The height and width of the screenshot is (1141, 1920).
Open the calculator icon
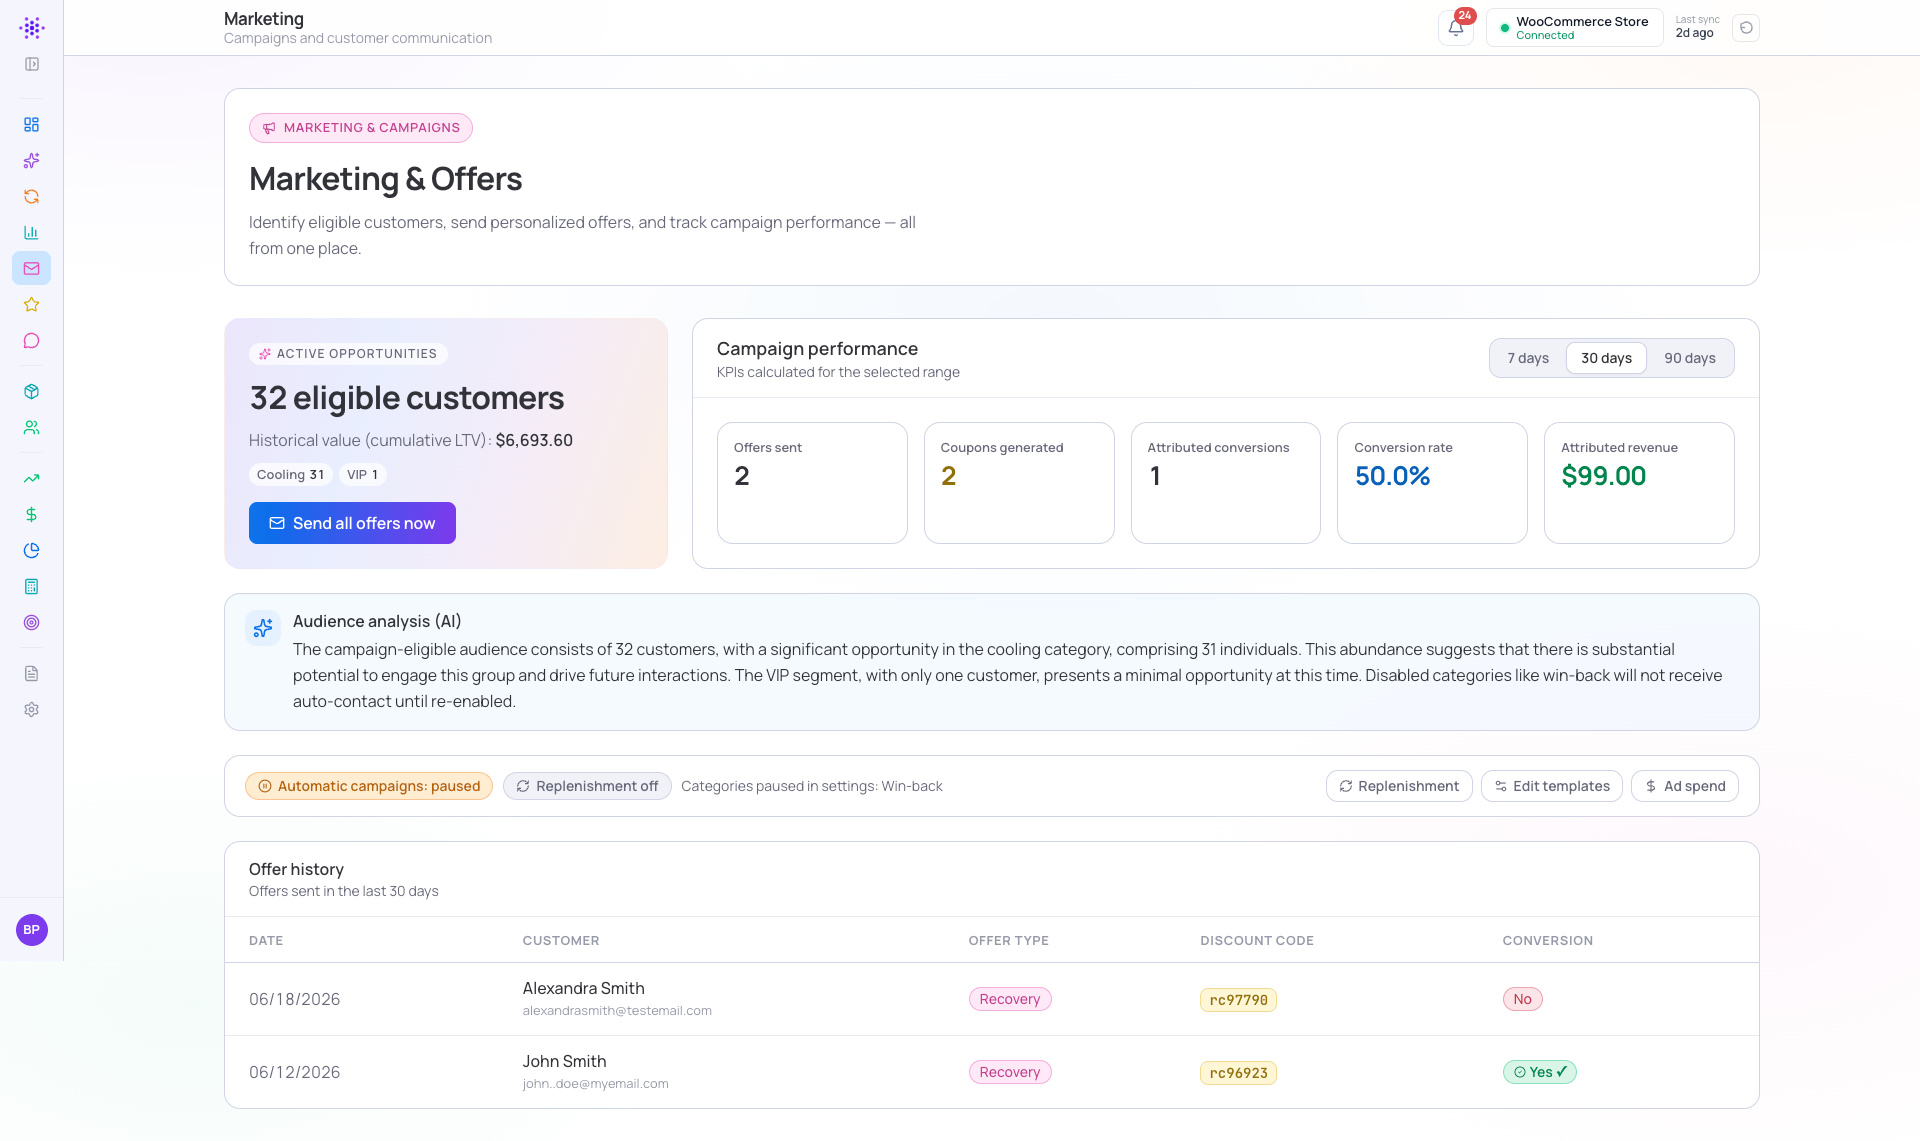coord(32,587)
